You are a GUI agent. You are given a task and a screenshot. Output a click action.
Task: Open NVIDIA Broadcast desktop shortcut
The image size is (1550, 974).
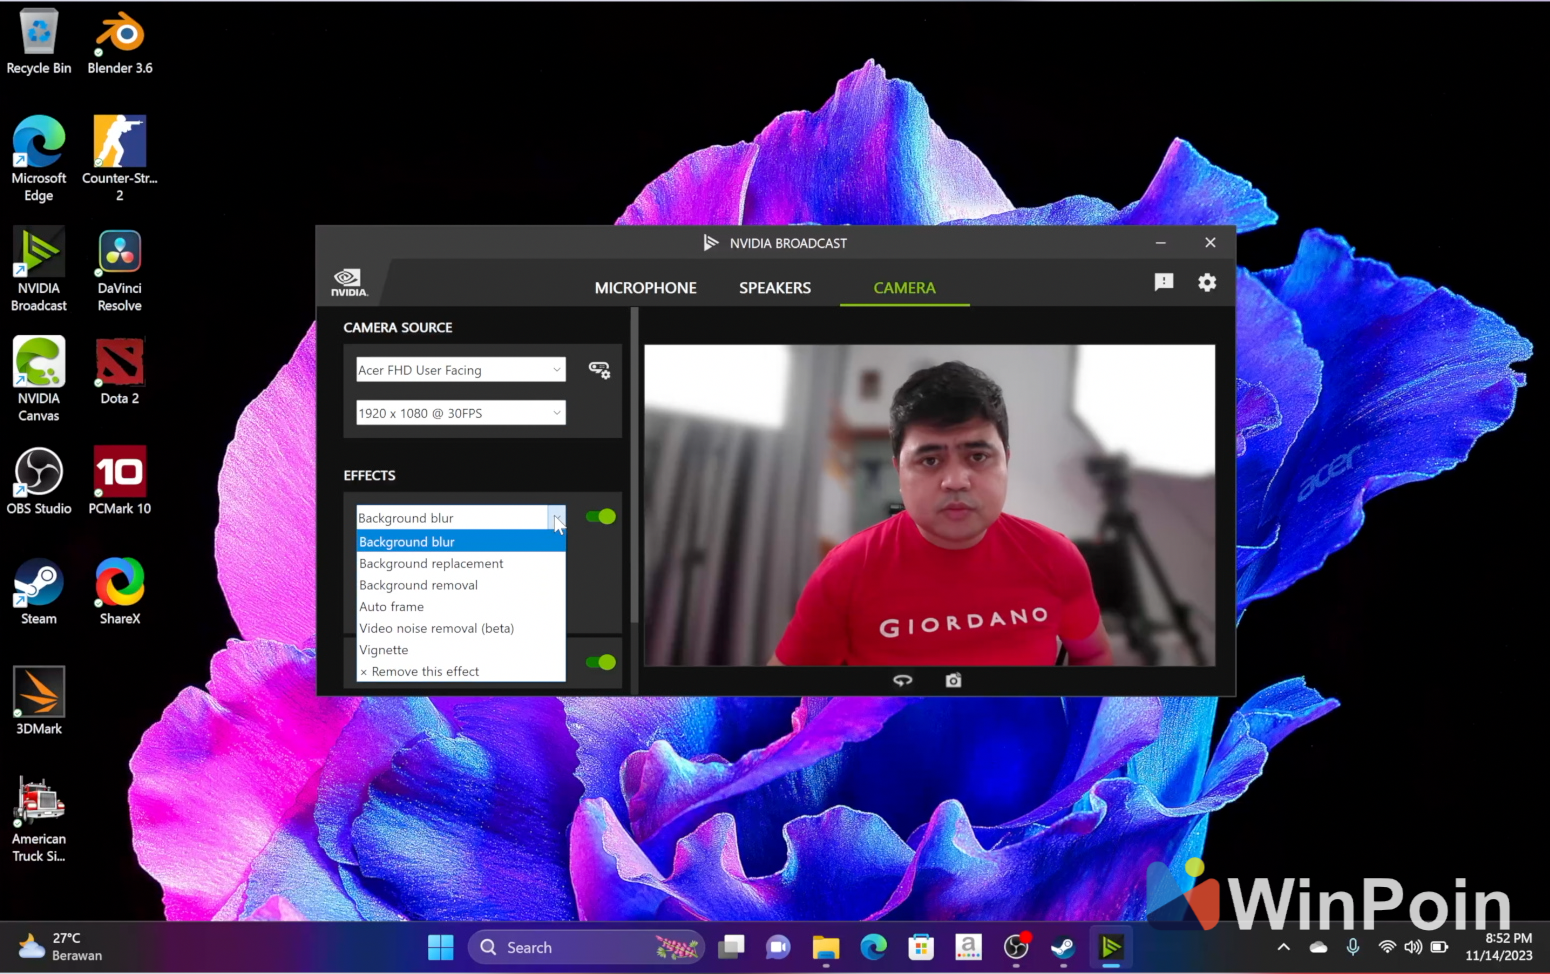39,270
